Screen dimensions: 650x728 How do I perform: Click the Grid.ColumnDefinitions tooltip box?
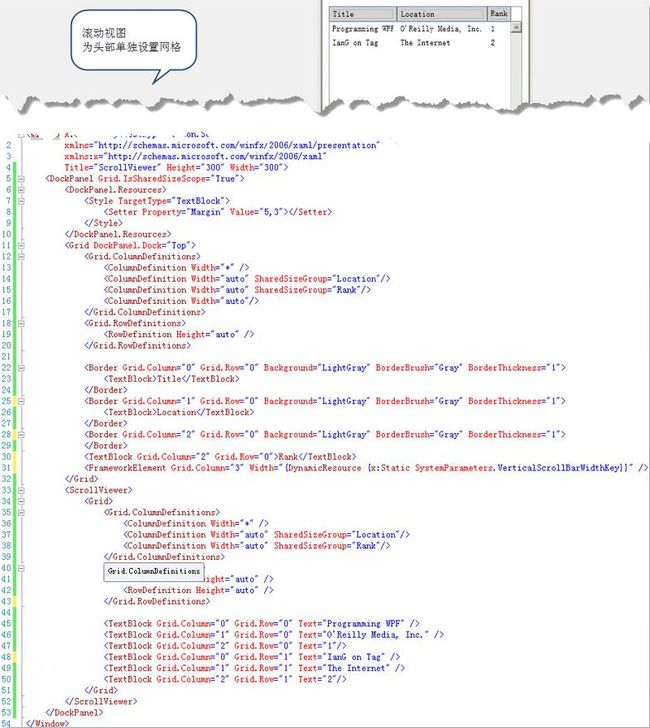tap(154, 572)
